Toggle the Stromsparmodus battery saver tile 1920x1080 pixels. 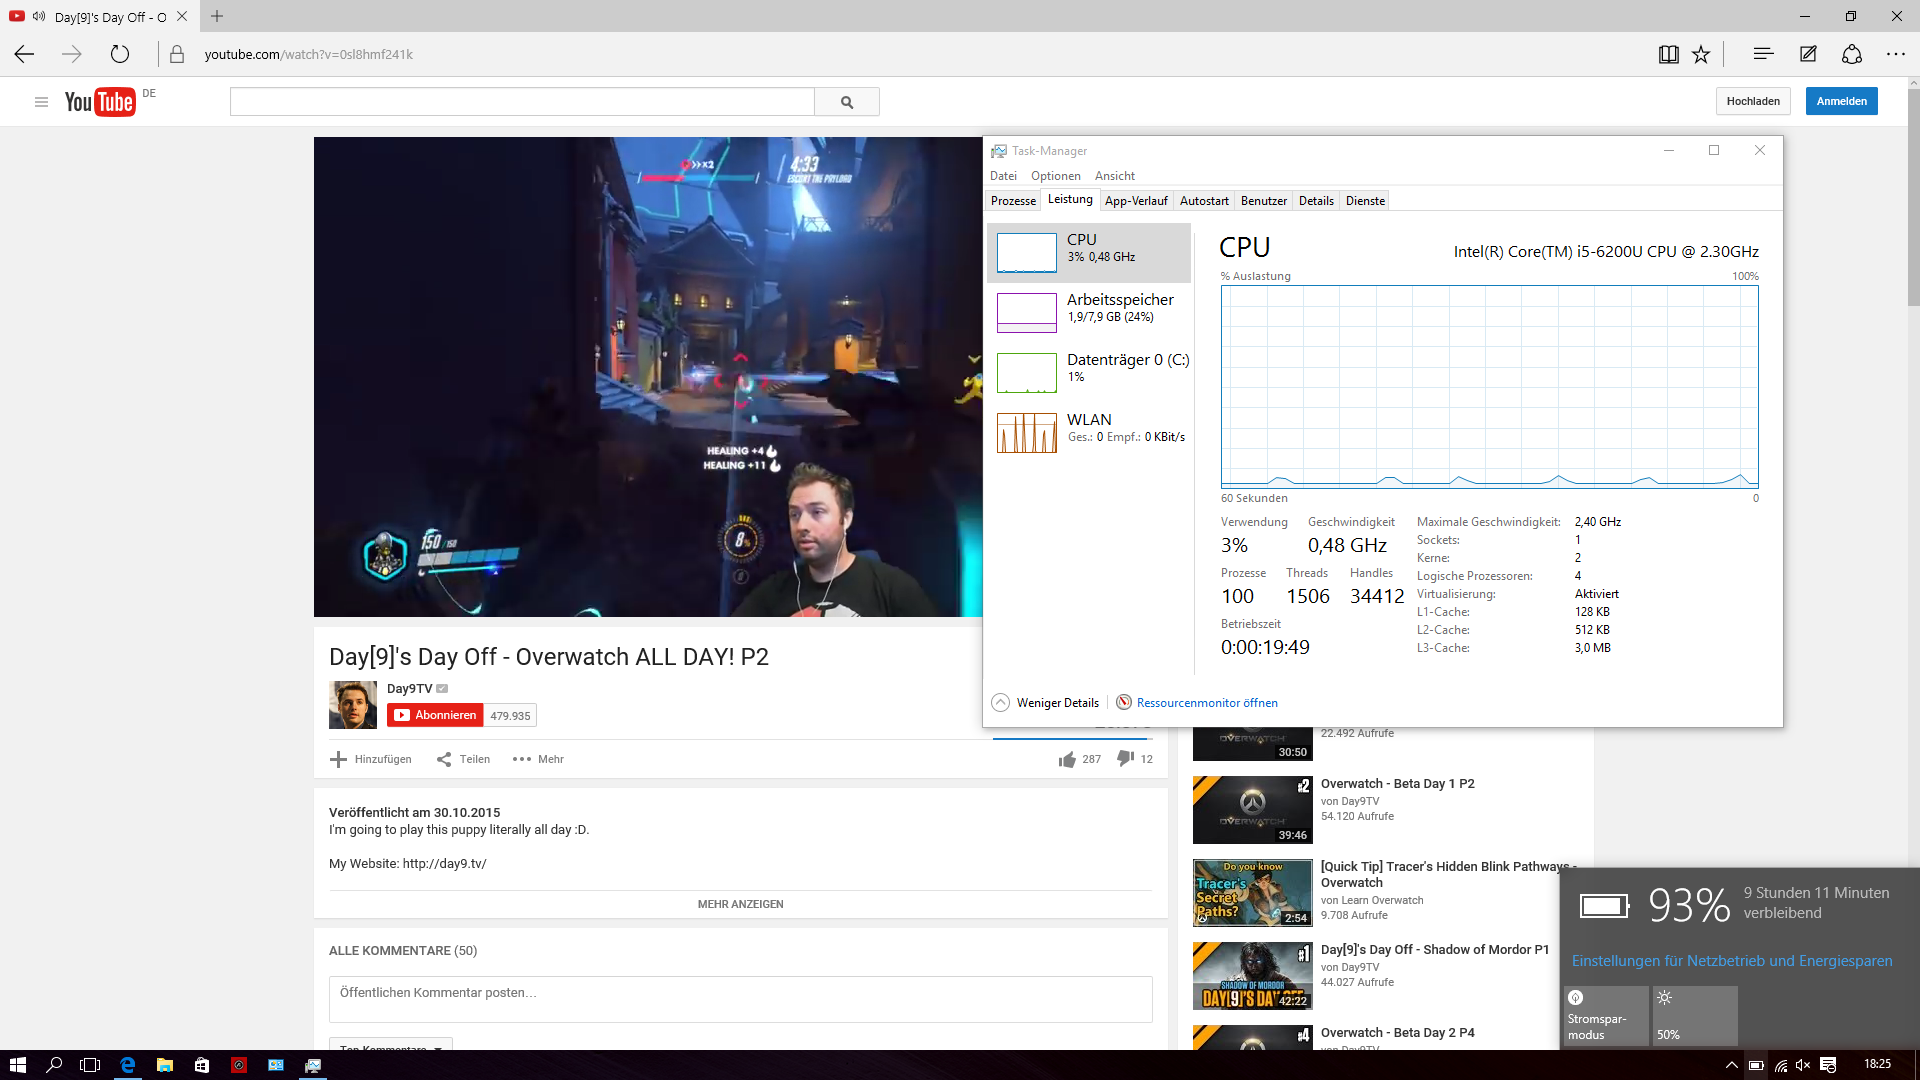[1606, 1015]
